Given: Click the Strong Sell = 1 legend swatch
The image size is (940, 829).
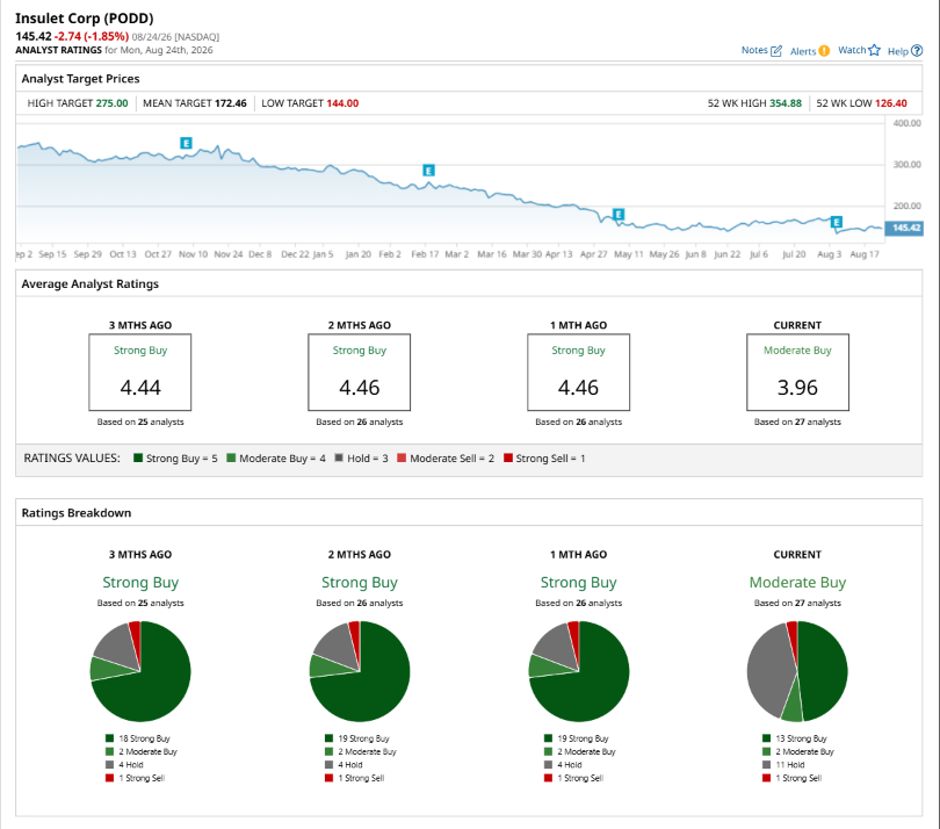Looking at the screenshot, I should point(508,458).
